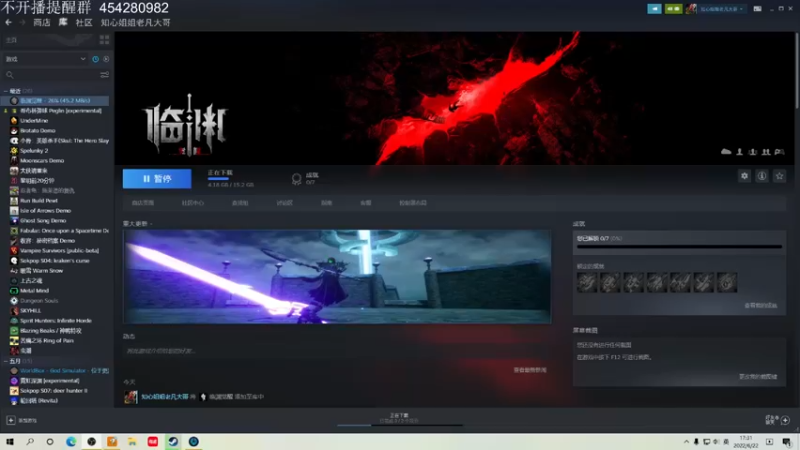Screen dimensions: 800x450
Task: Favorite the game with the star icon
Action: pyautogui.click(x=779, y=176)
